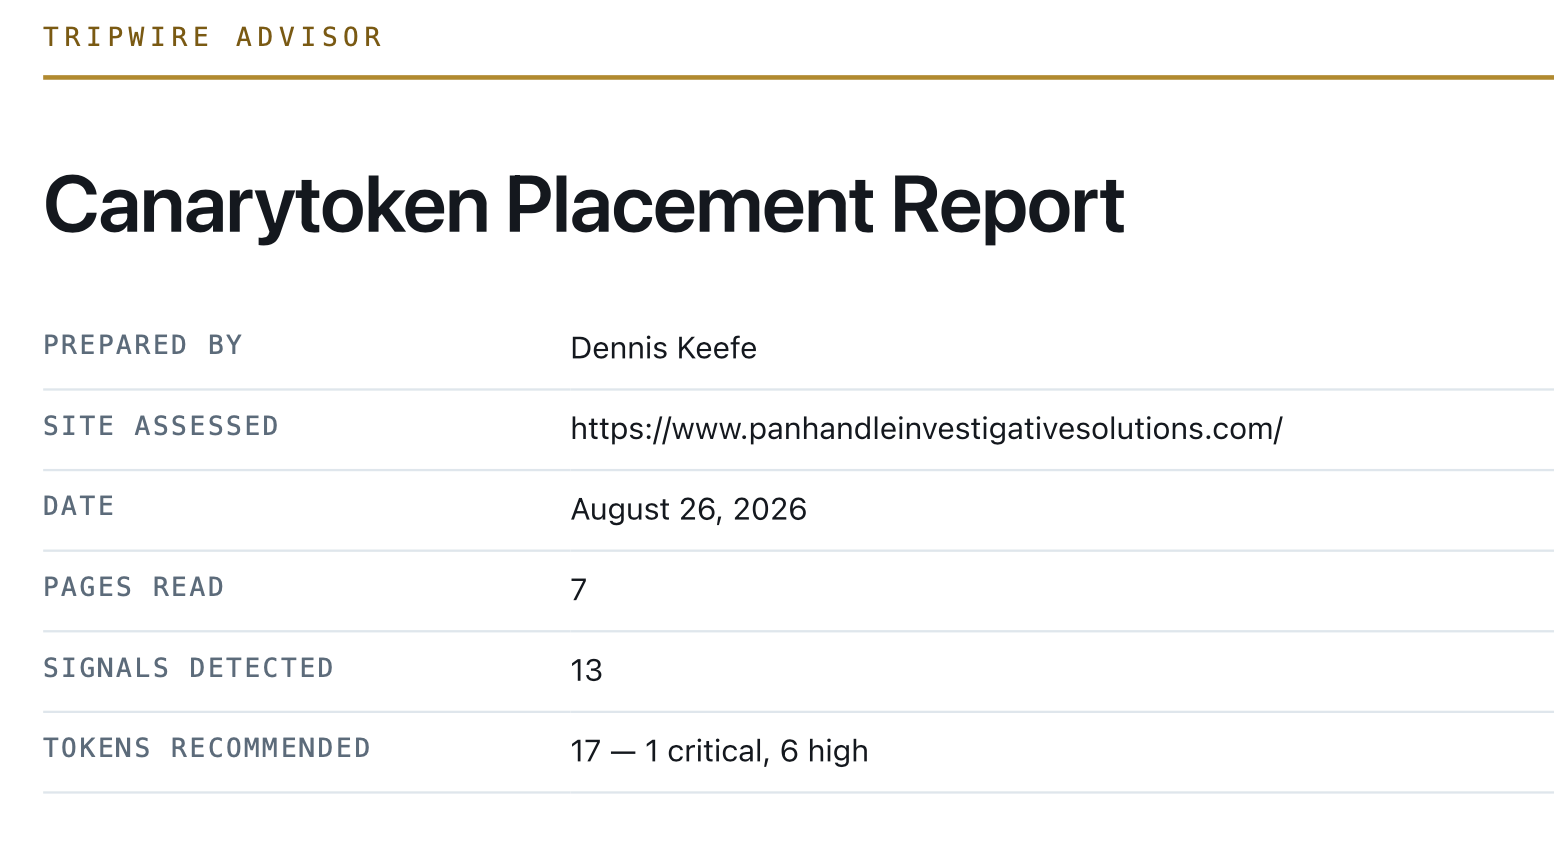Click the Canarytoken Placement Report title
The width and height of the screenshot is (1554, 846).
[x=584, y=206]
